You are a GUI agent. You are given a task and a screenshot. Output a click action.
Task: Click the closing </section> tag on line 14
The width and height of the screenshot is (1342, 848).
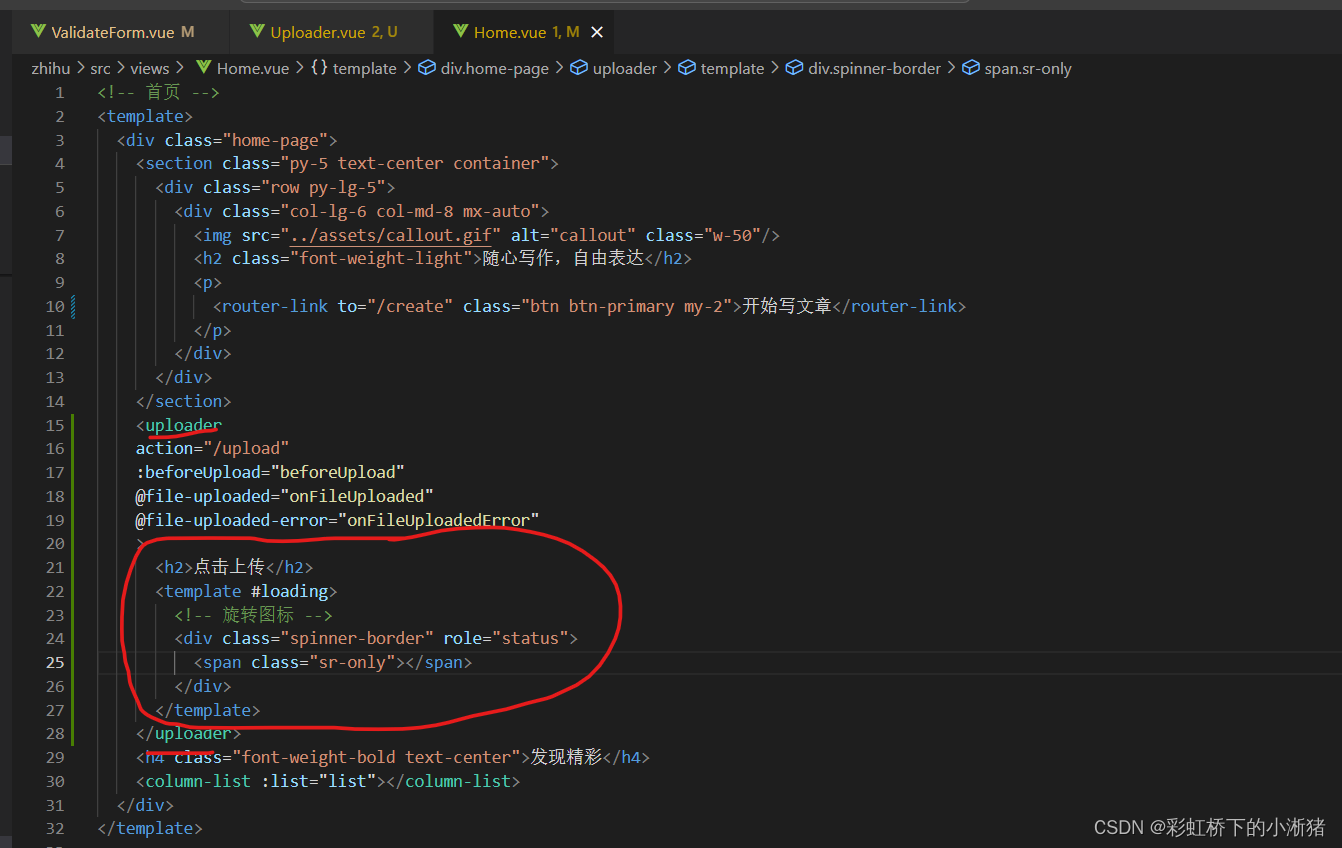pos(184,401)
